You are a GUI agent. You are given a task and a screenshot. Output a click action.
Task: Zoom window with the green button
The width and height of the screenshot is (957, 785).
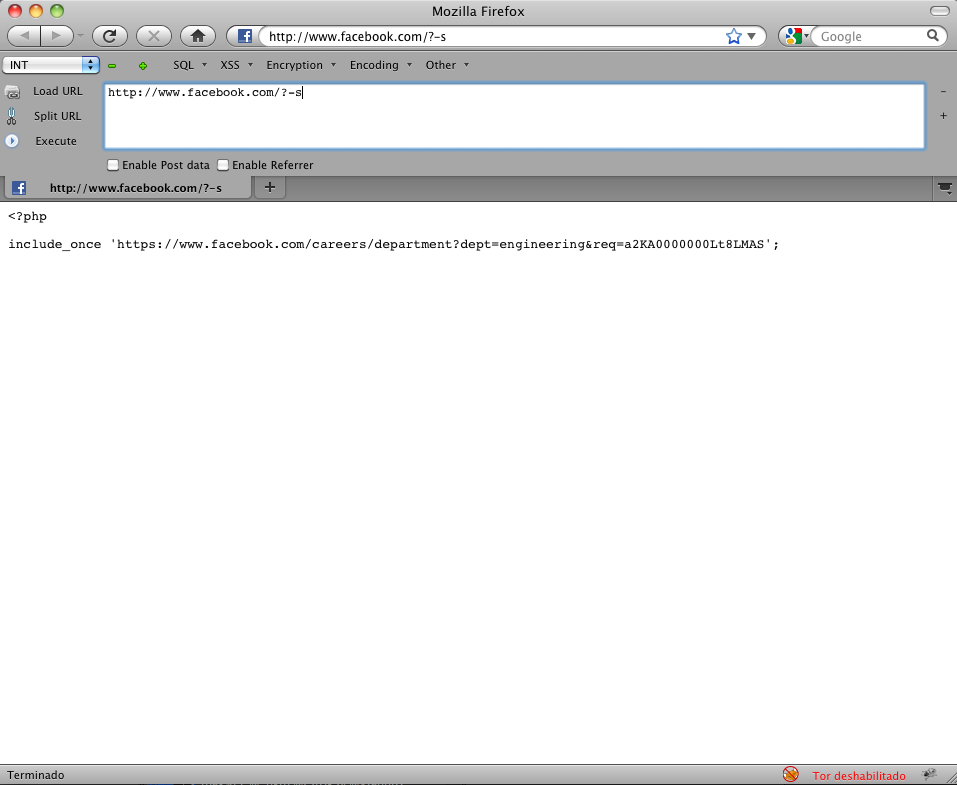click(57, 11)
